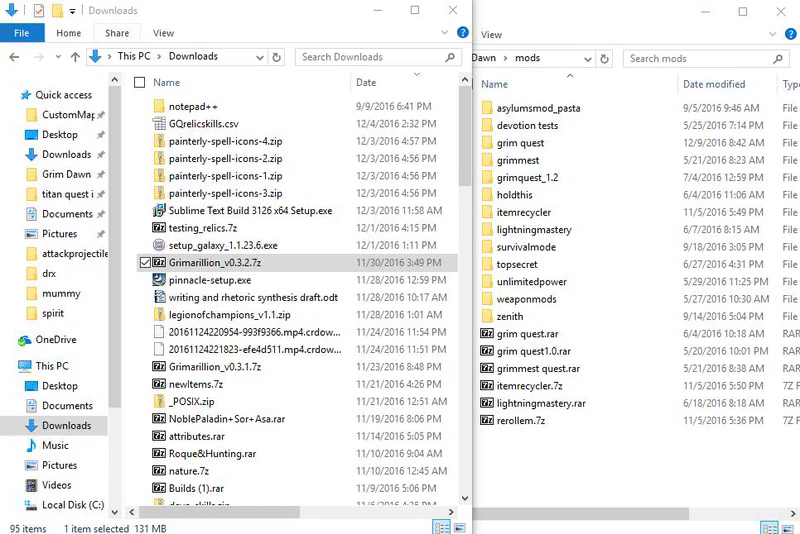Screen dimensions: 800x534
Task: Select the itemrecycler.7z archive icon in mods
Action: click(487, 386)
